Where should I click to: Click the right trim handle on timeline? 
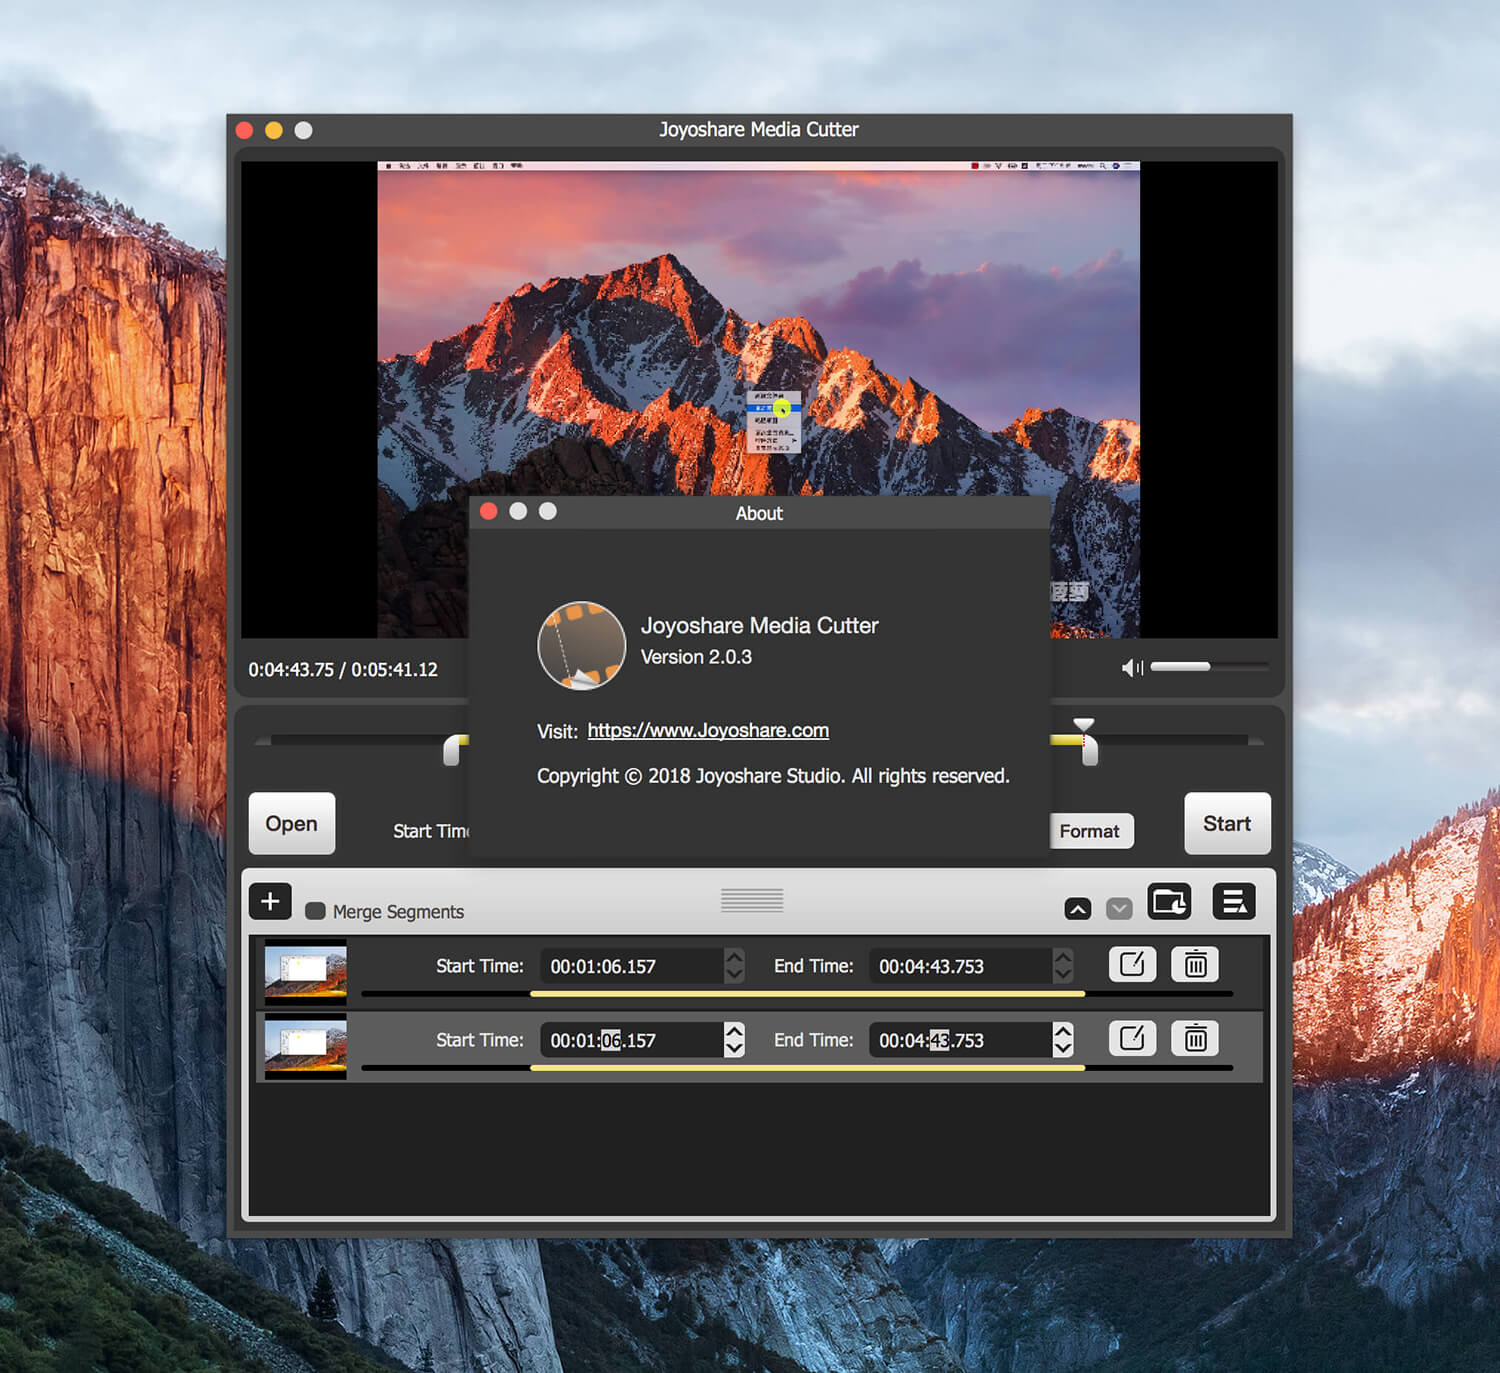(x=1090, y=751)
